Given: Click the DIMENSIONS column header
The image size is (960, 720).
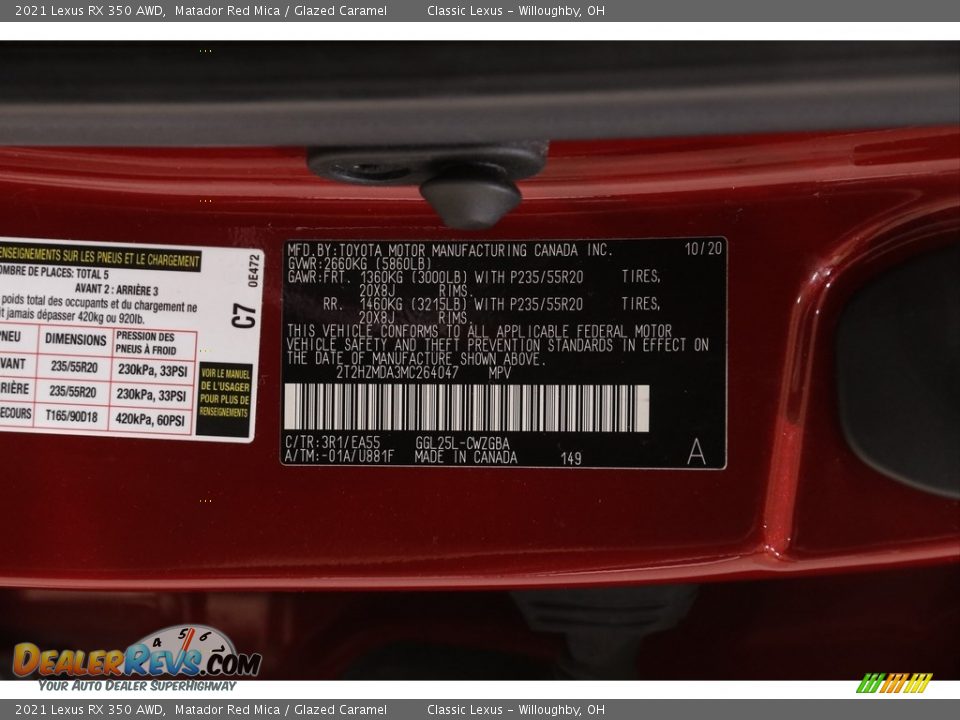Looking at the screenshot, I should pos(75,339).
